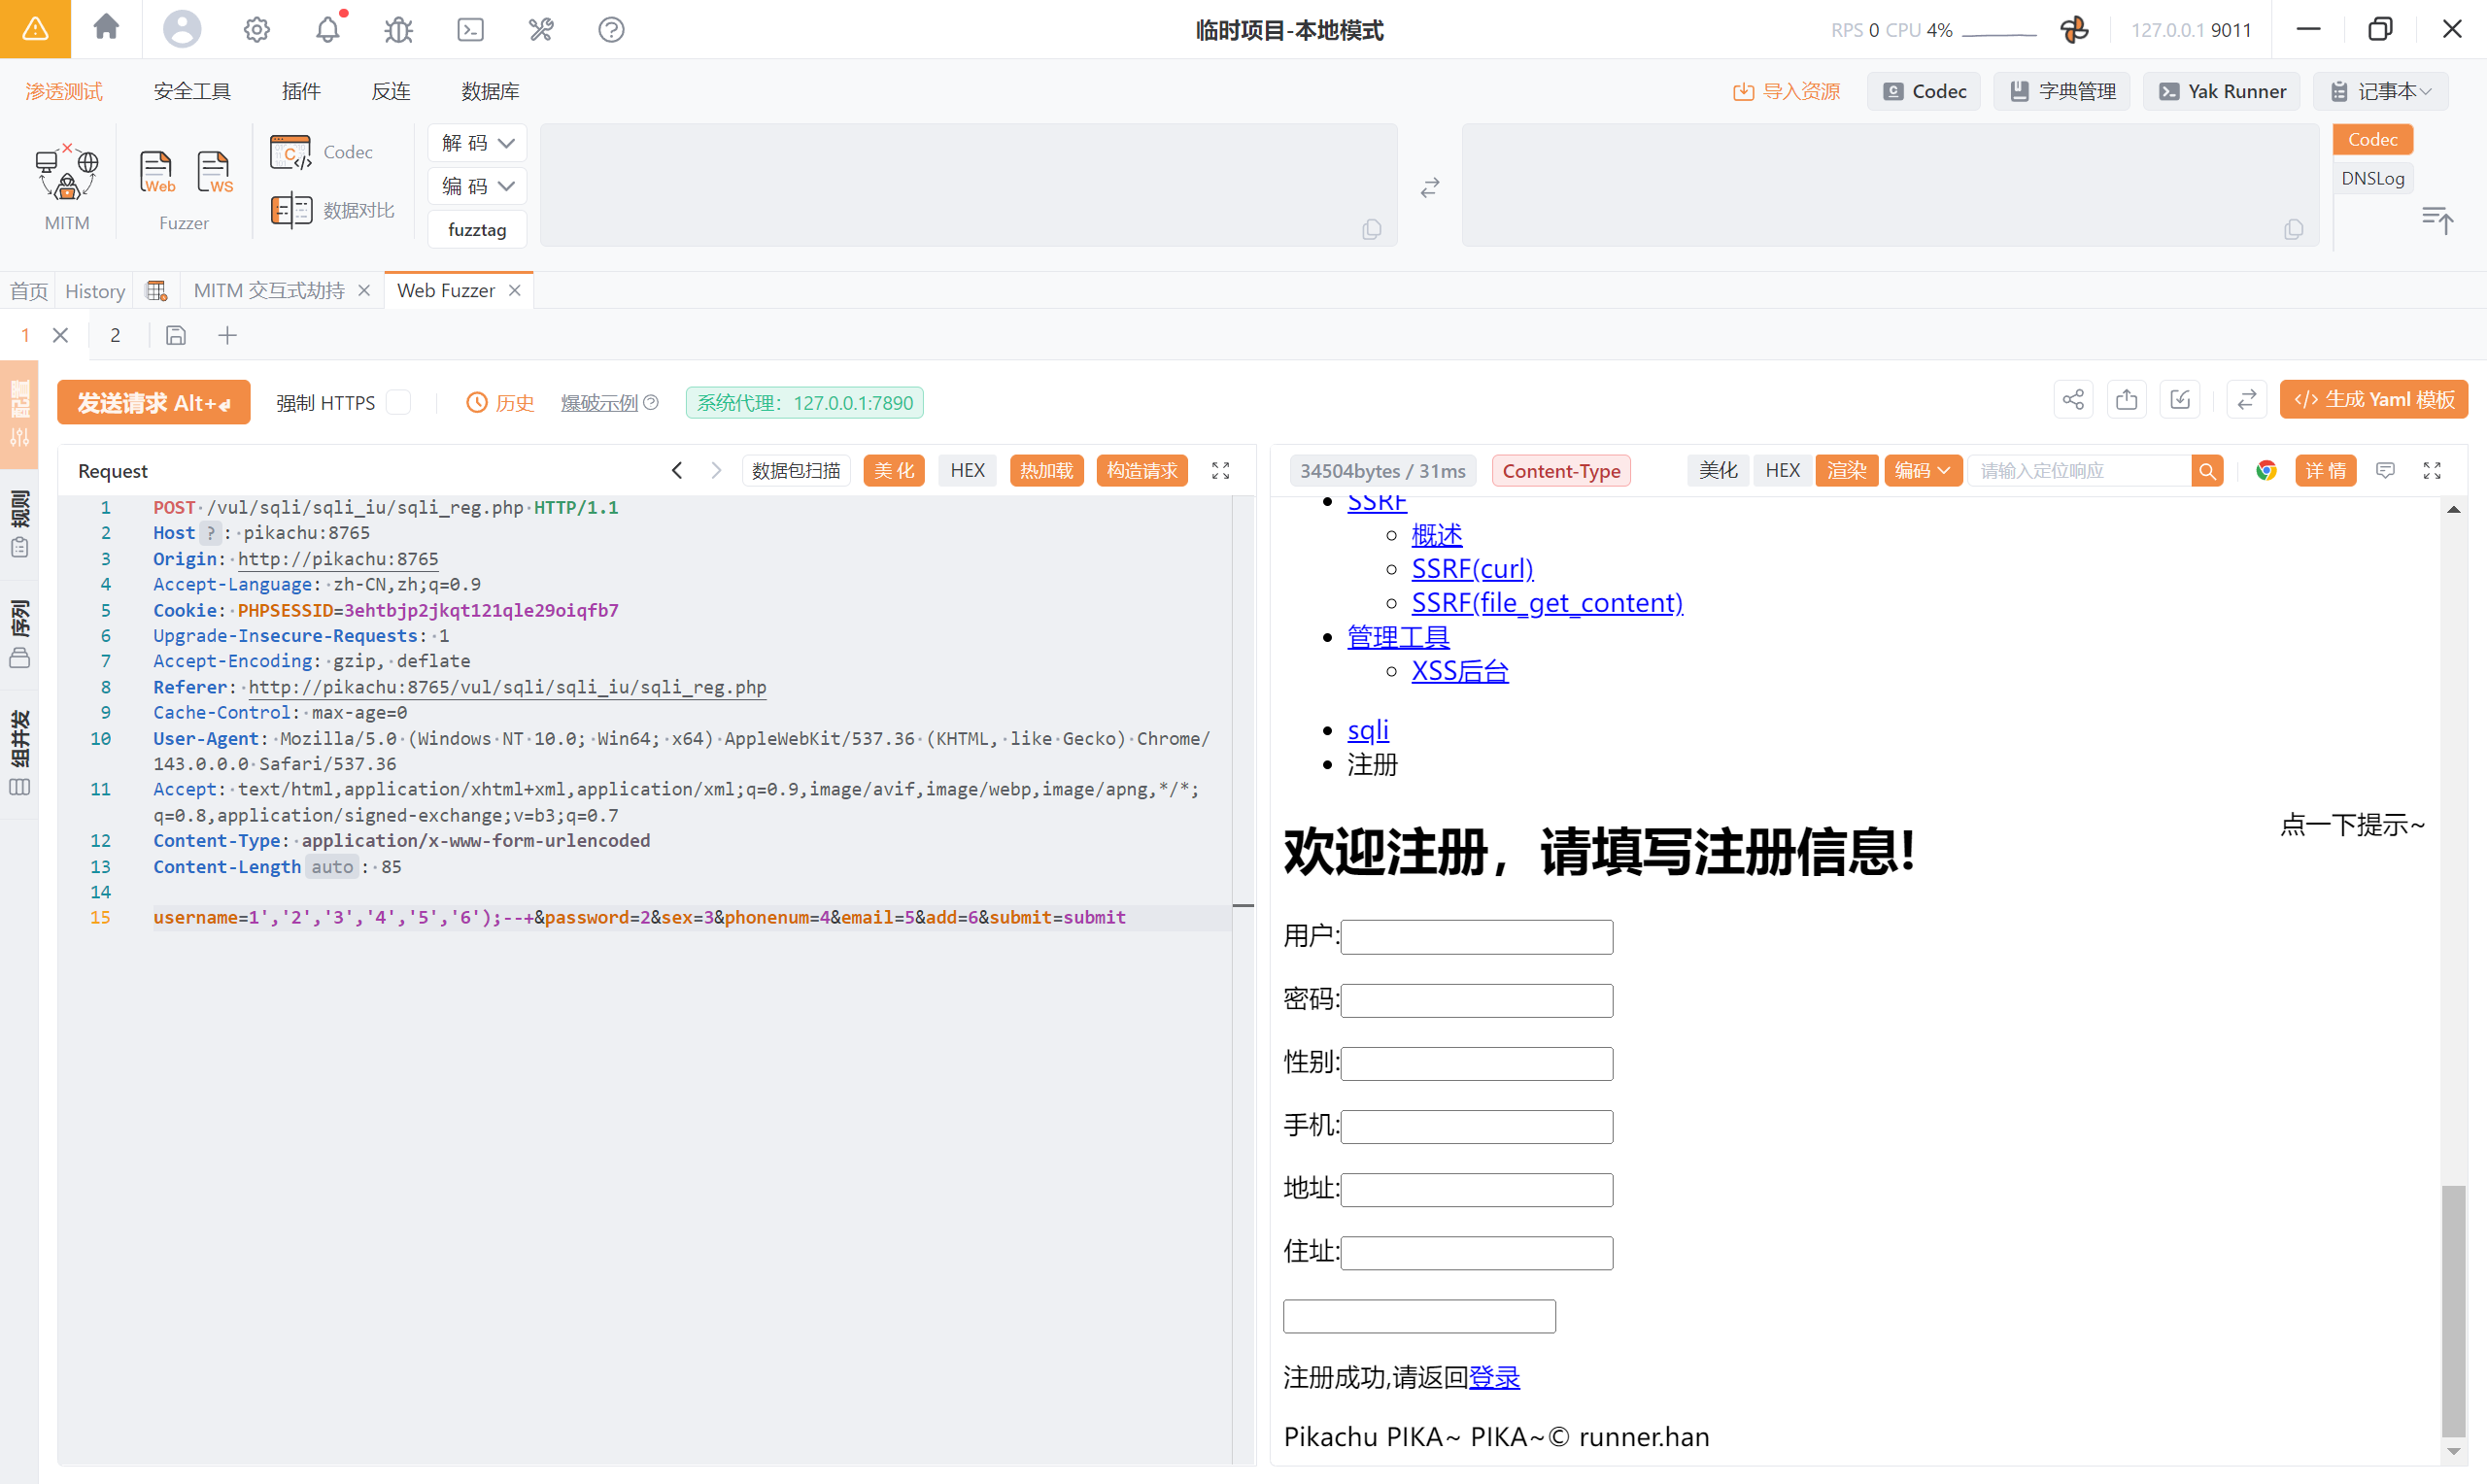2487x1484 pixels.
Task: Expand the 解码 decode dropdown
Action: click(x=477, y=143)
